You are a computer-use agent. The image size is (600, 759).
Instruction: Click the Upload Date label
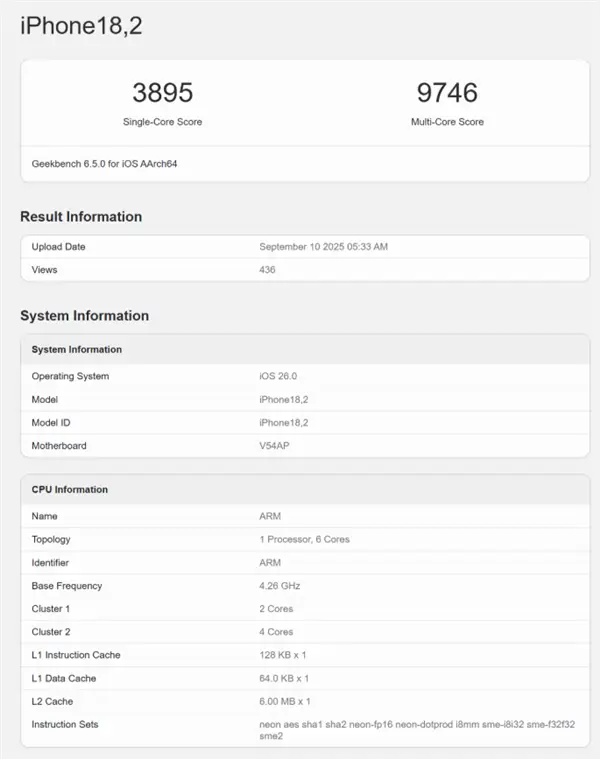coord(59,247)
